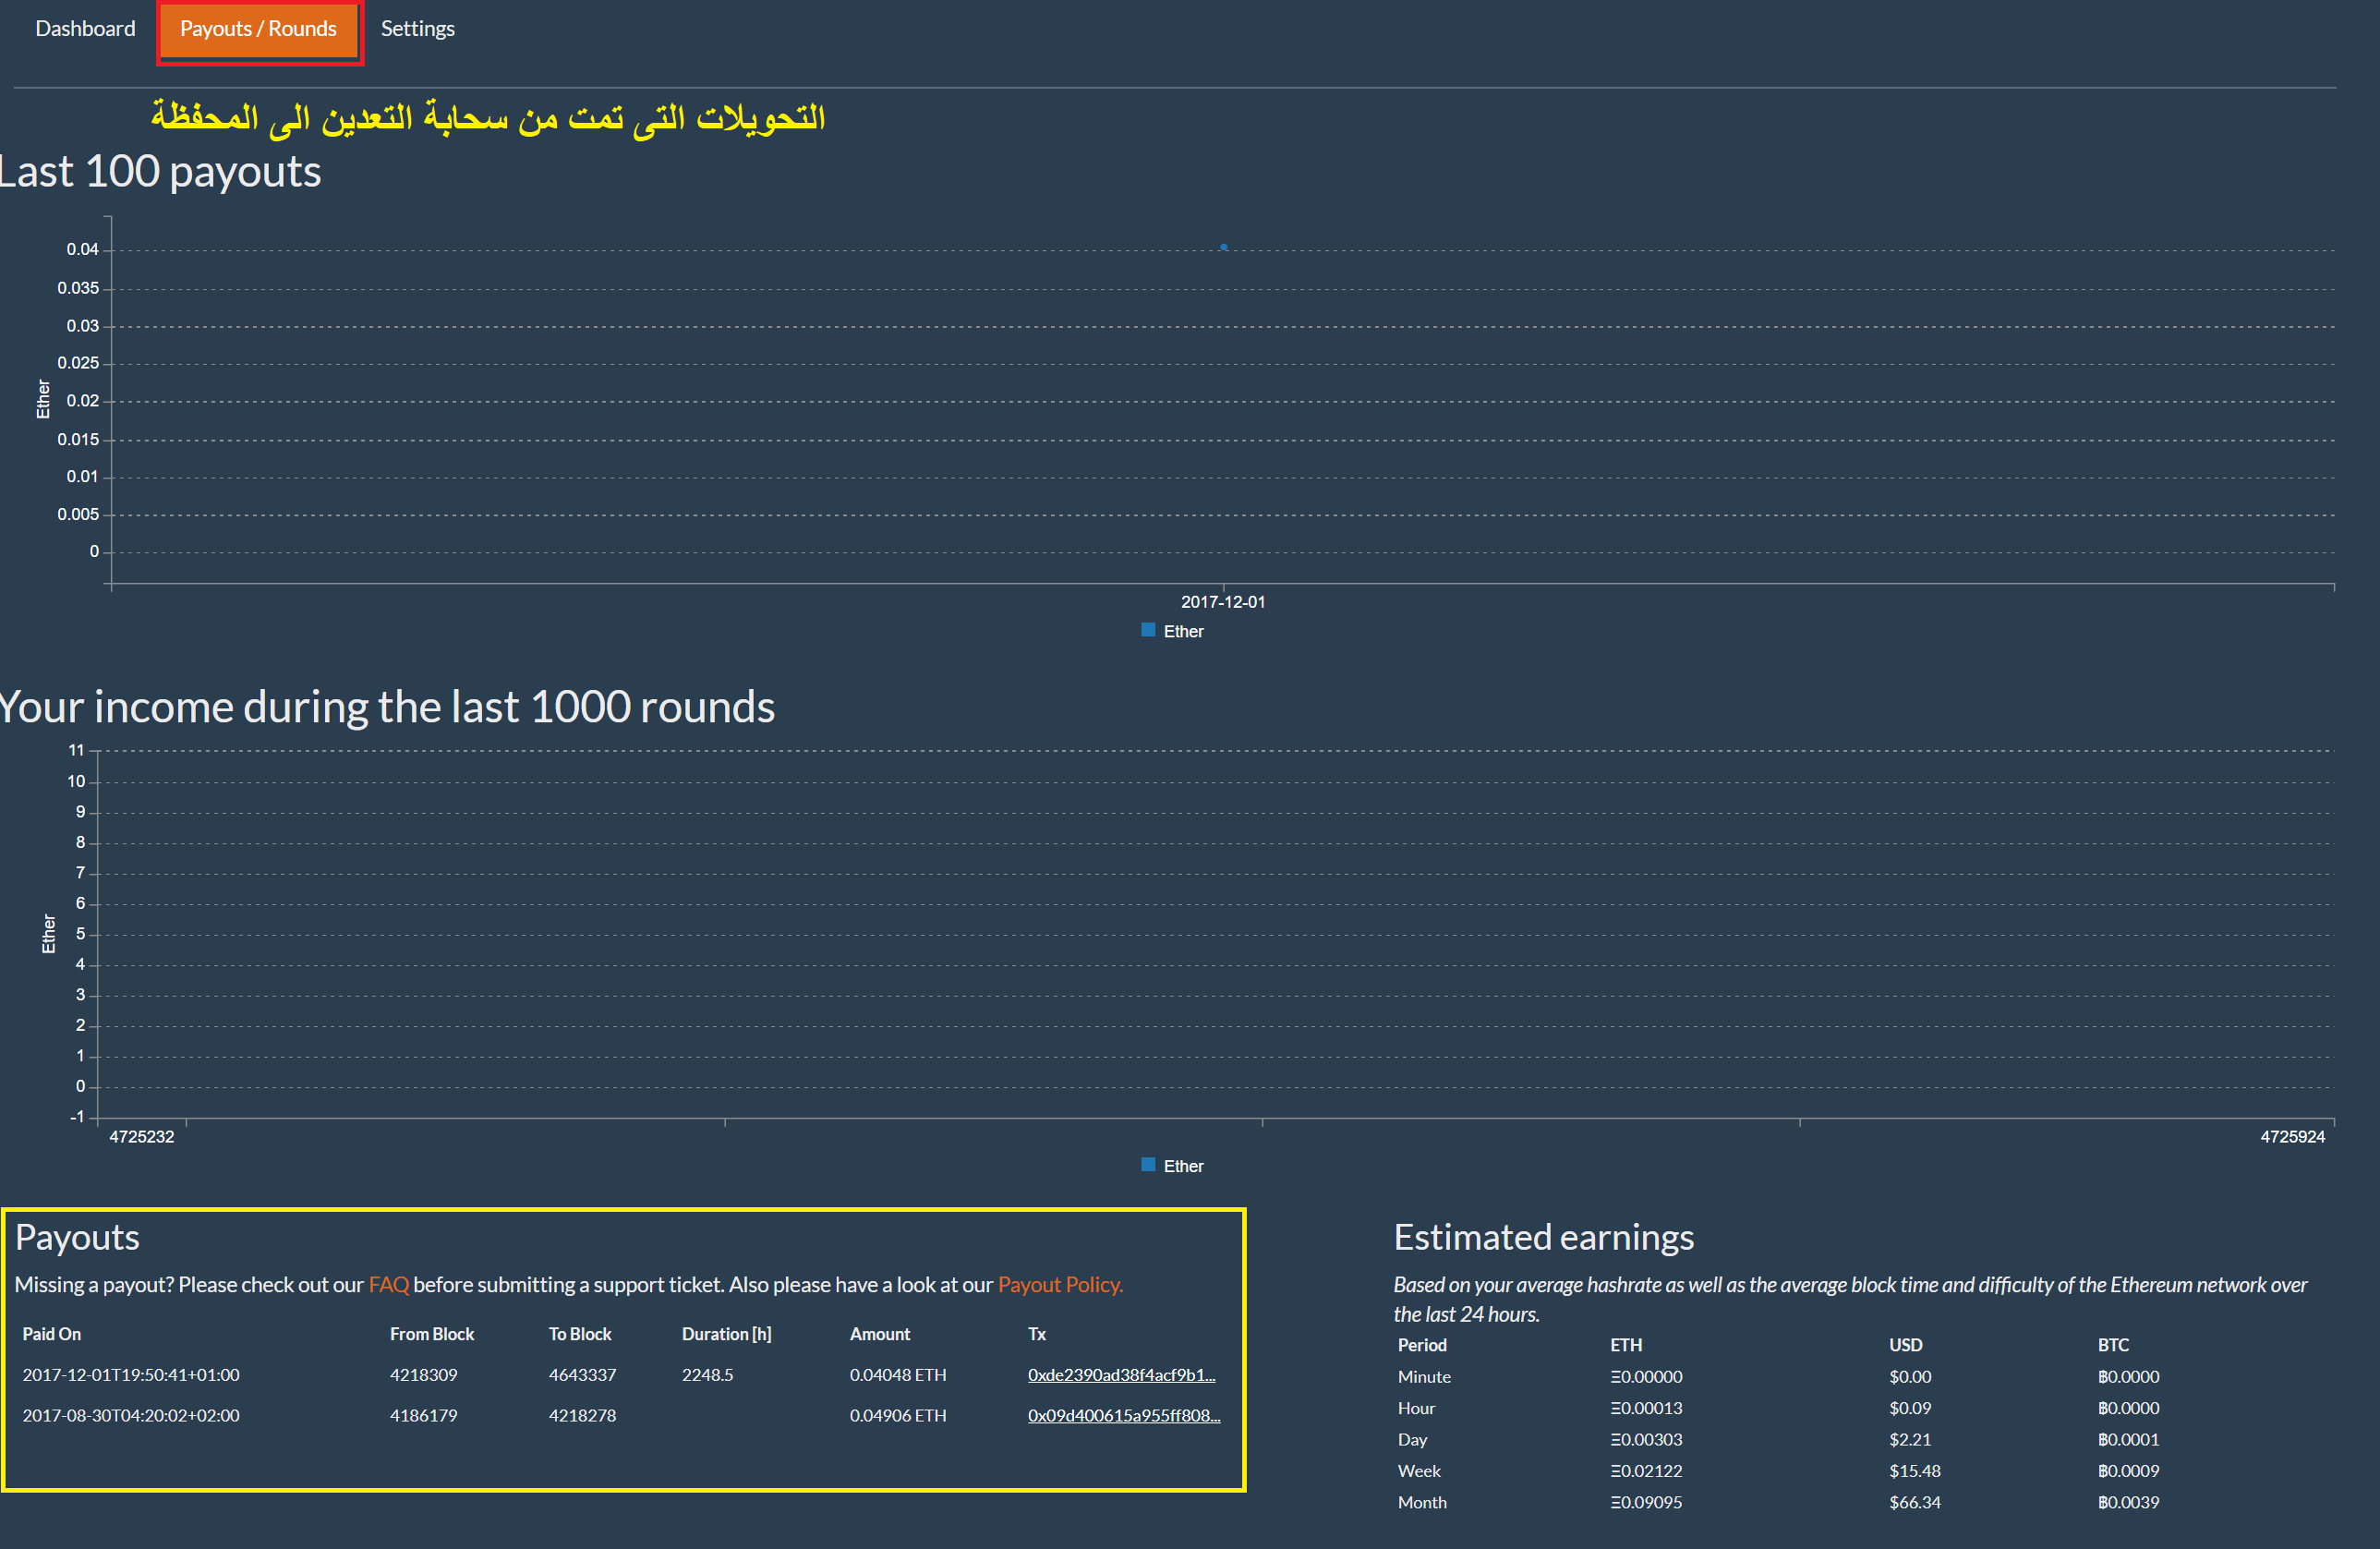This screenshot has height=1549, width=2380.
Task: Switch to the Settings tab
Action: click(418, 29)
